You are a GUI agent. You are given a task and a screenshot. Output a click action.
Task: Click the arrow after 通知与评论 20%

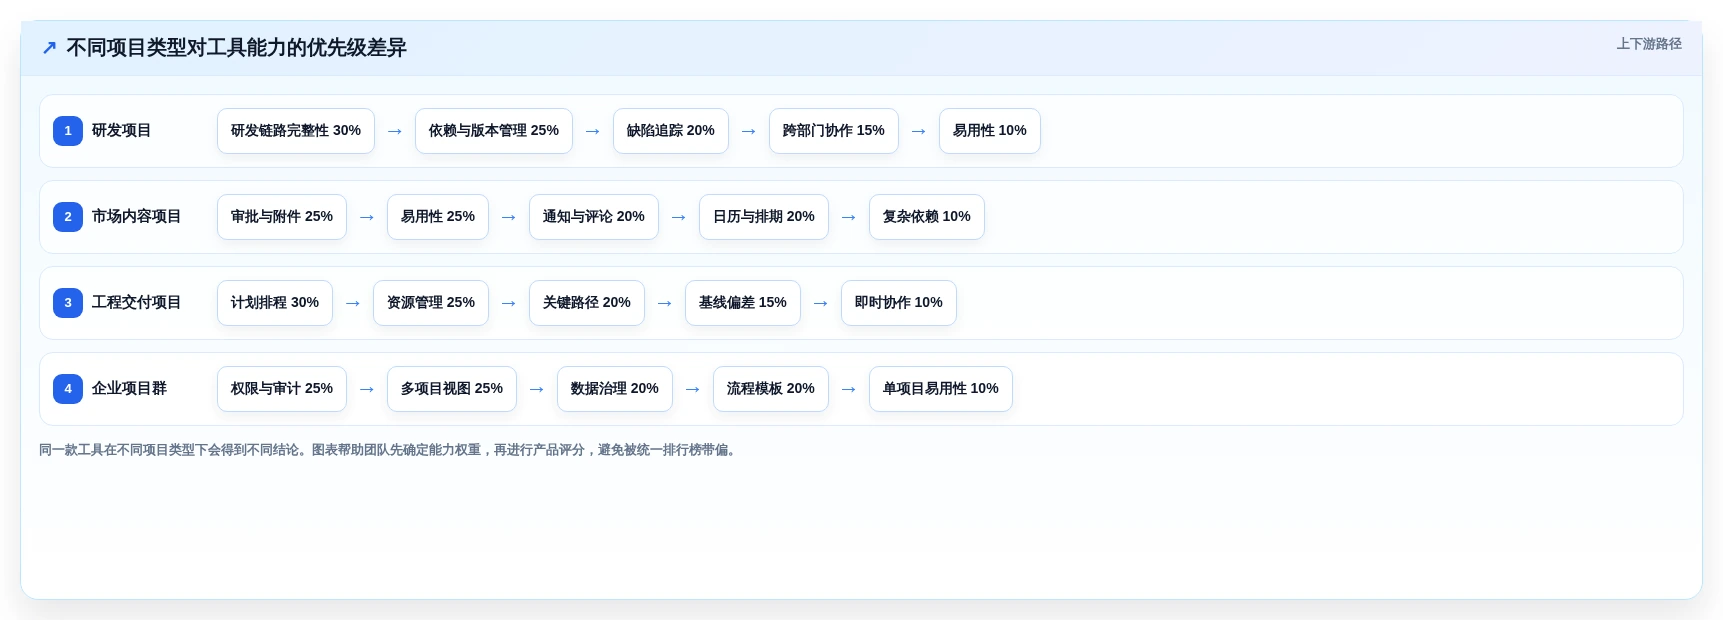click(679, 217)
